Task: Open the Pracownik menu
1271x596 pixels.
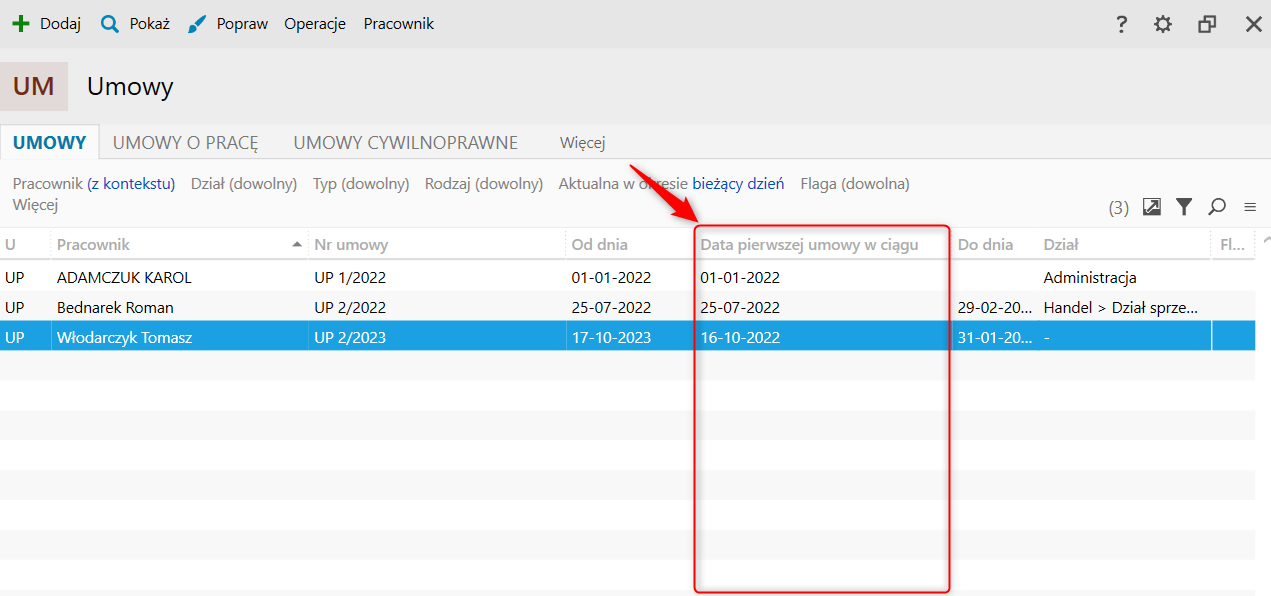Action: pyautogui.click(x=398, y=24)
